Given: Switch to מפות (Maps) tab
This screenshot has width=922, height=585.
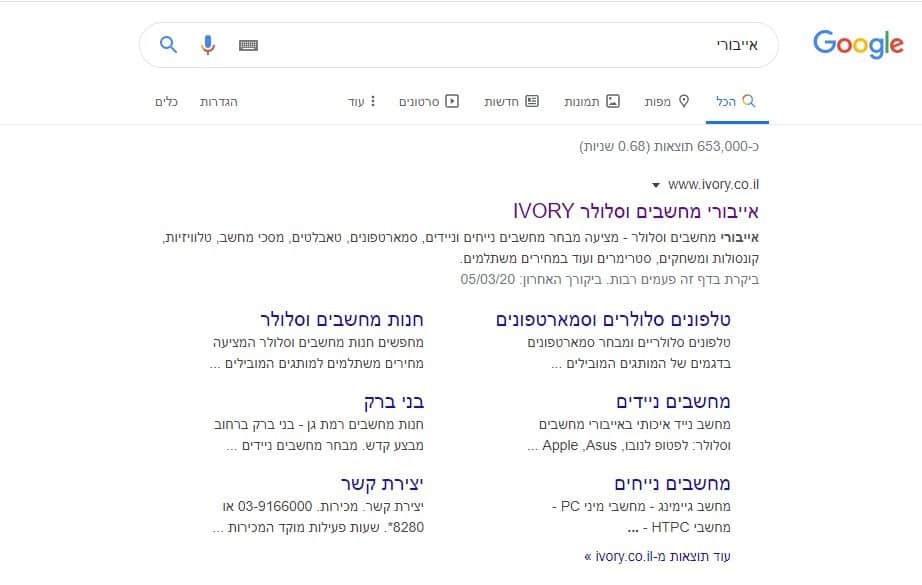Looking at the screenshot, I should click(x=666, y=102).
